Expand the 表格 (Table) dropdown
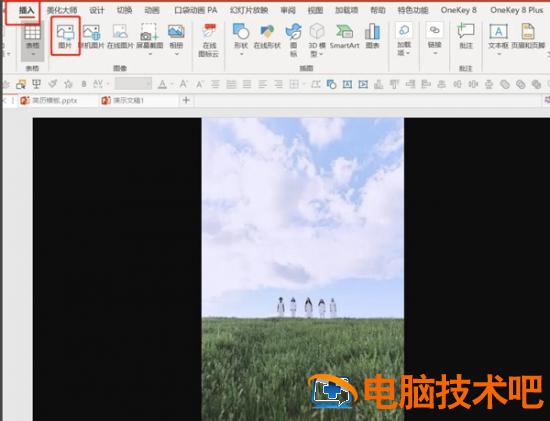Image resolution: width=550 pixels, height=421 pixels. (x=32, y=54)
